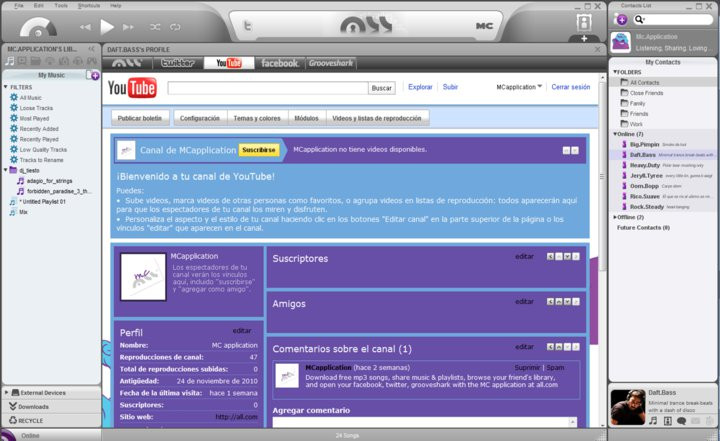Collapse the Online (7) contacts group
This screenshot has width=720, height=441.
point(615,134)
